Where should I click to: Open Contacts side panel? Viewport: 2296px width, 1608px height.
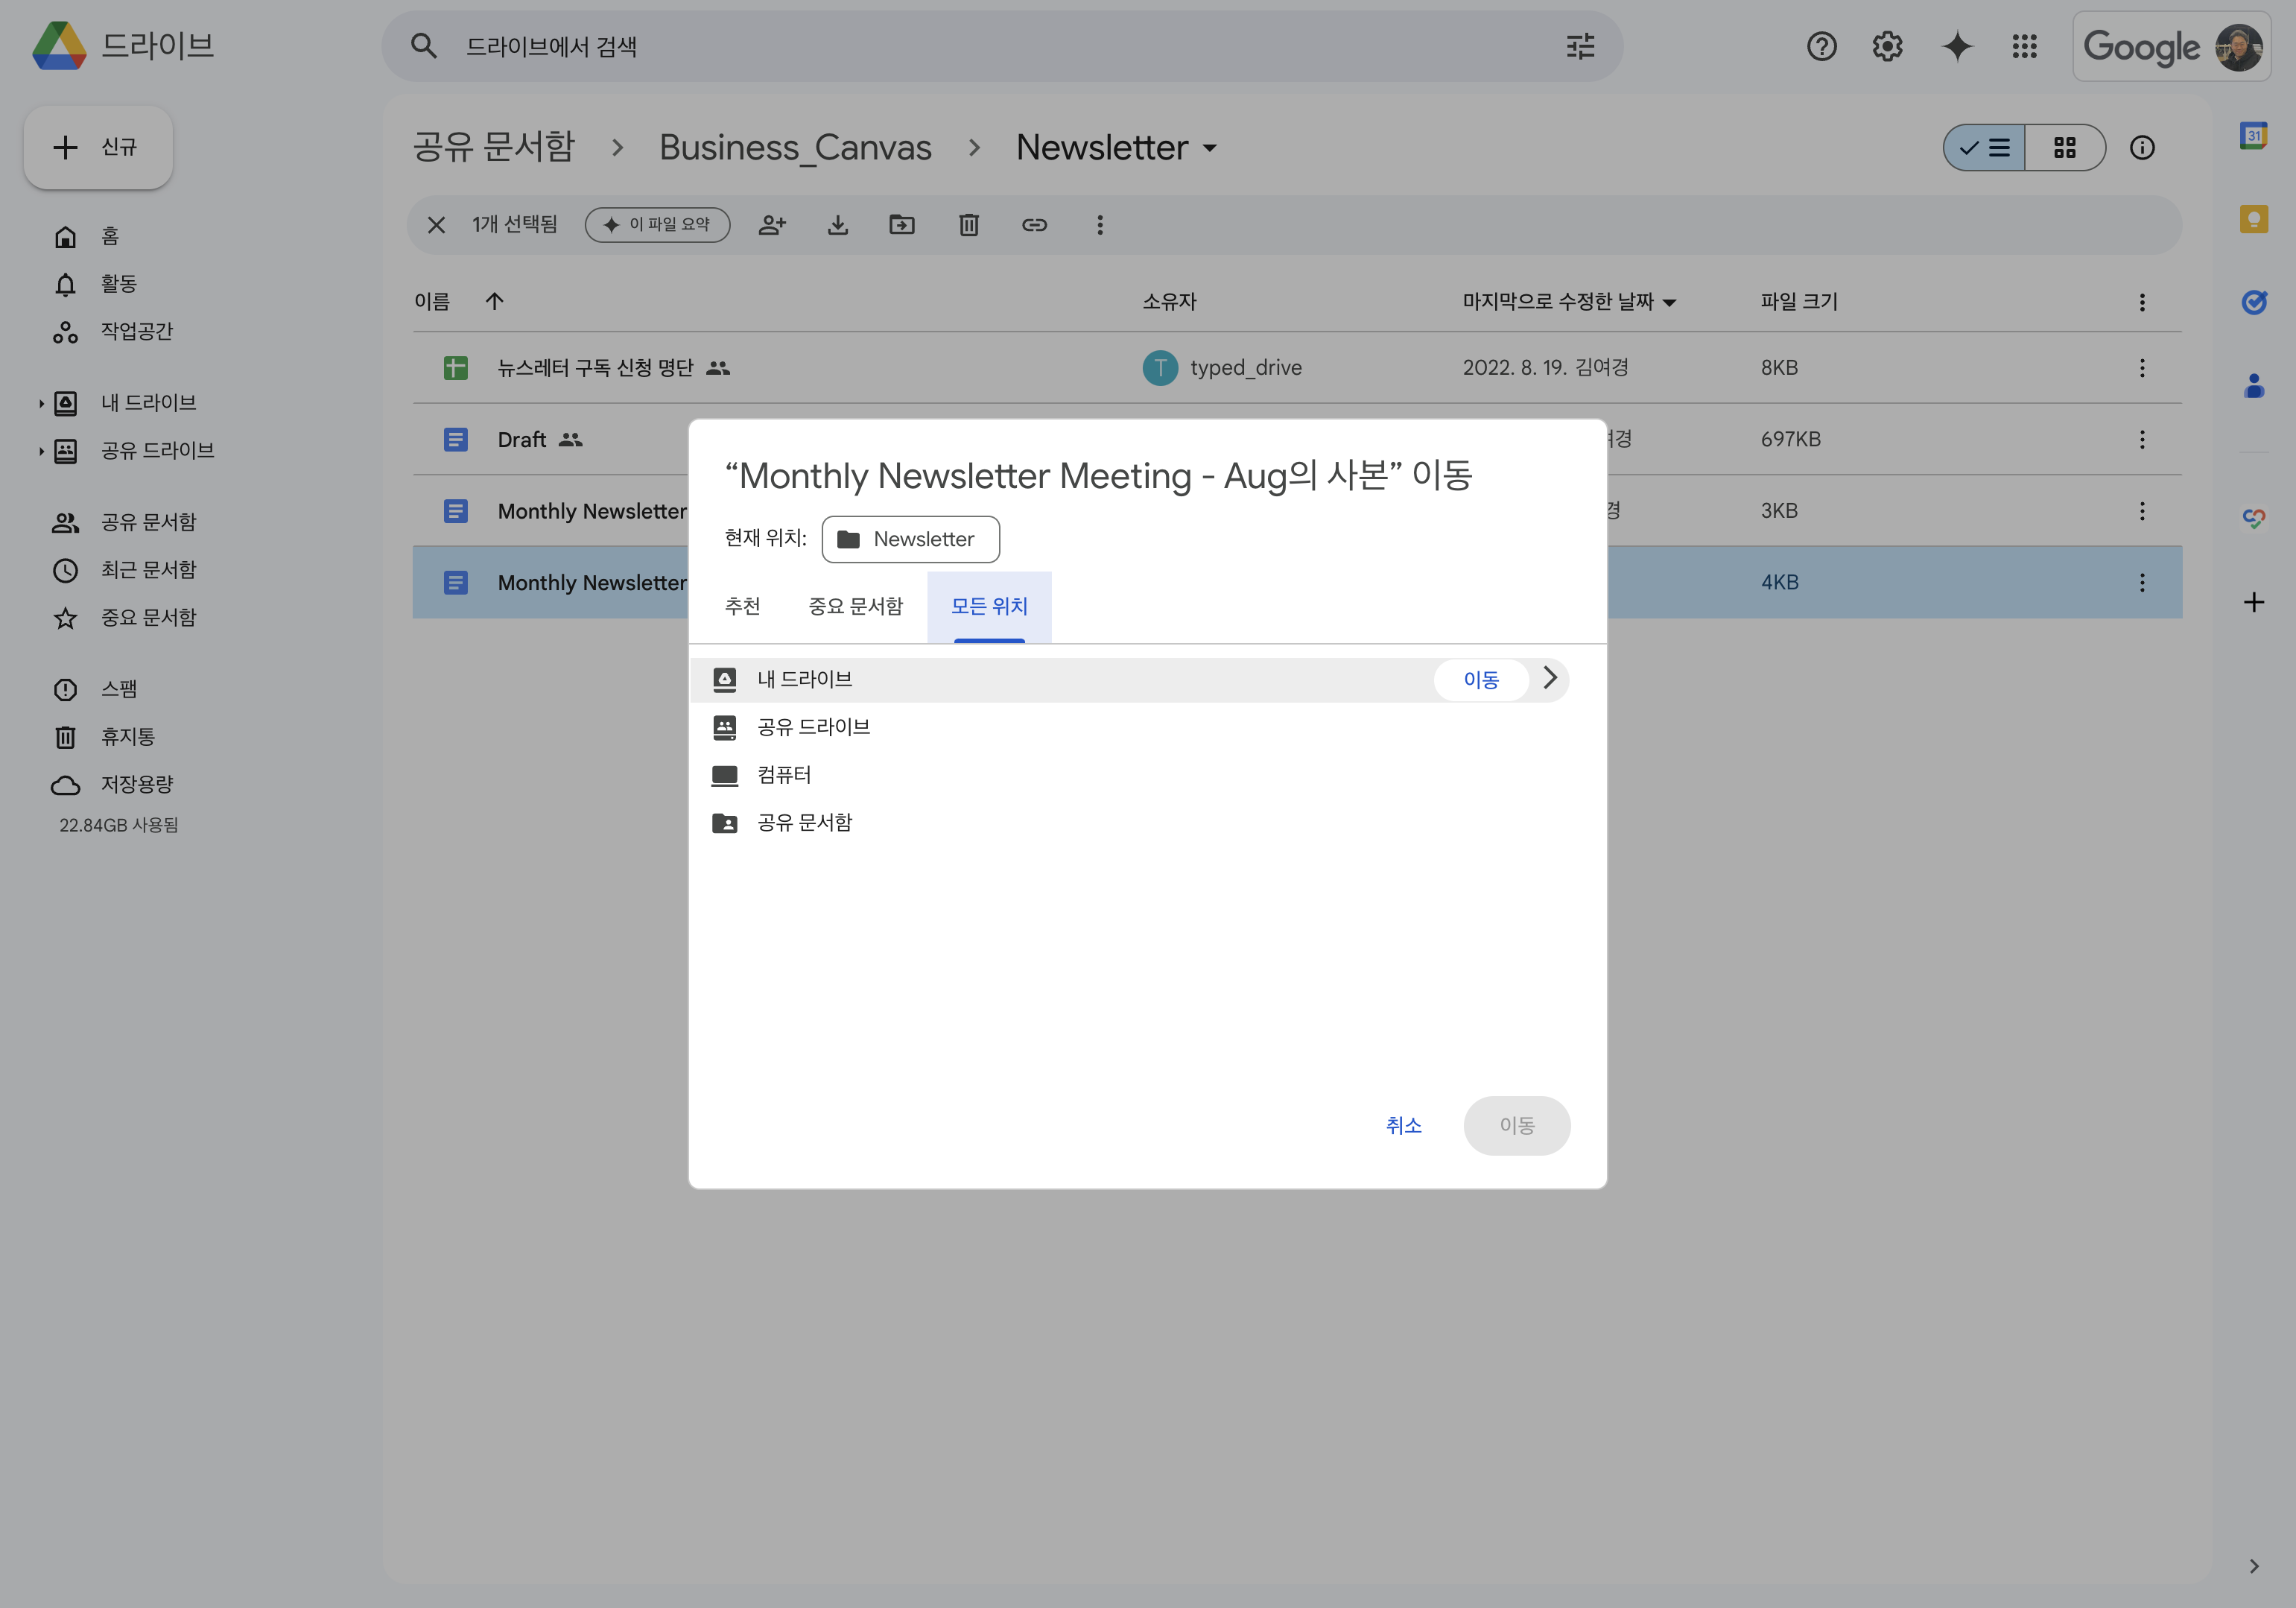2254,385
